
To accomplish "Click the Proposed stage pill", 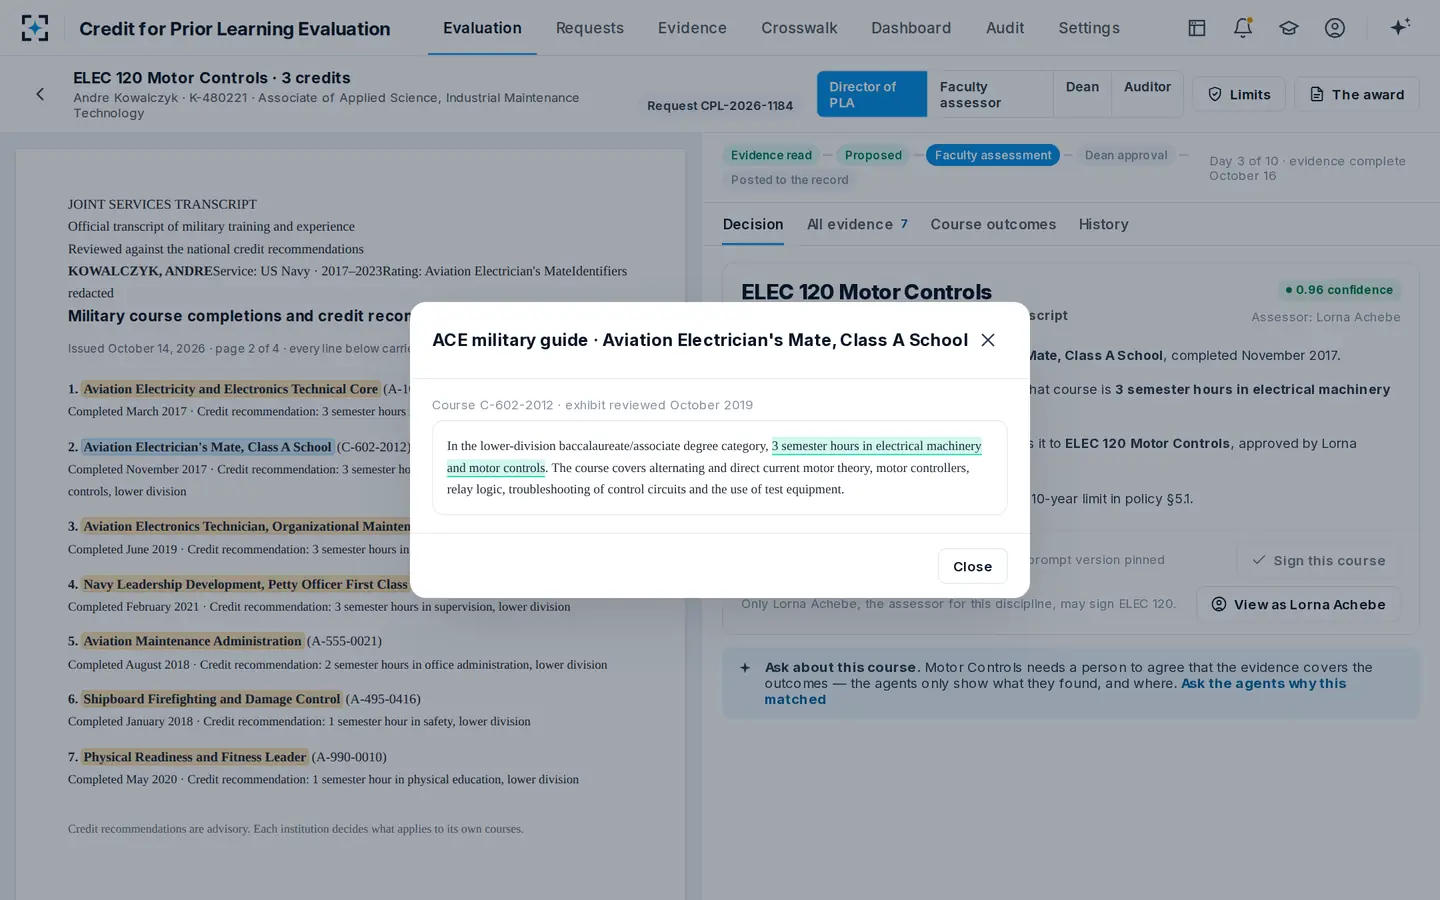I will 873,155.
